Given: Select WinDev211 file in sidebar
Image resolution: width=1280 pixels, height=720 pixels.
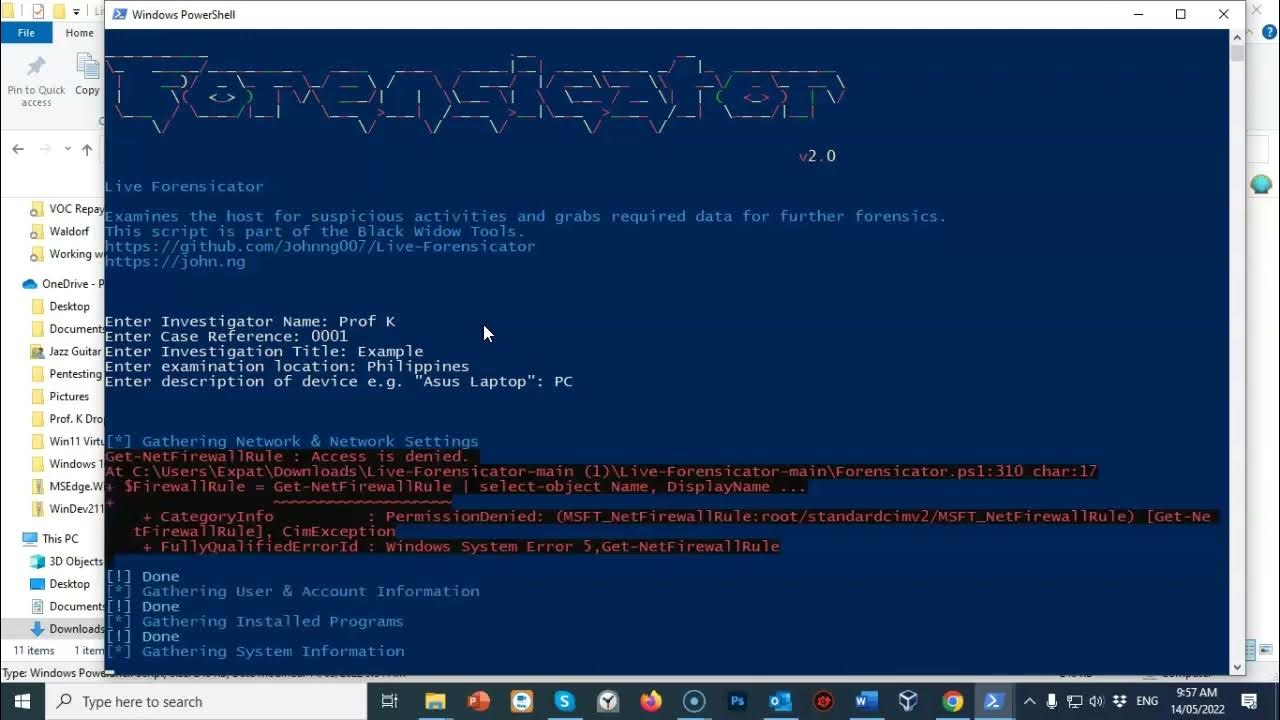Looking at the screenshot, I should [x=67, y=508].
